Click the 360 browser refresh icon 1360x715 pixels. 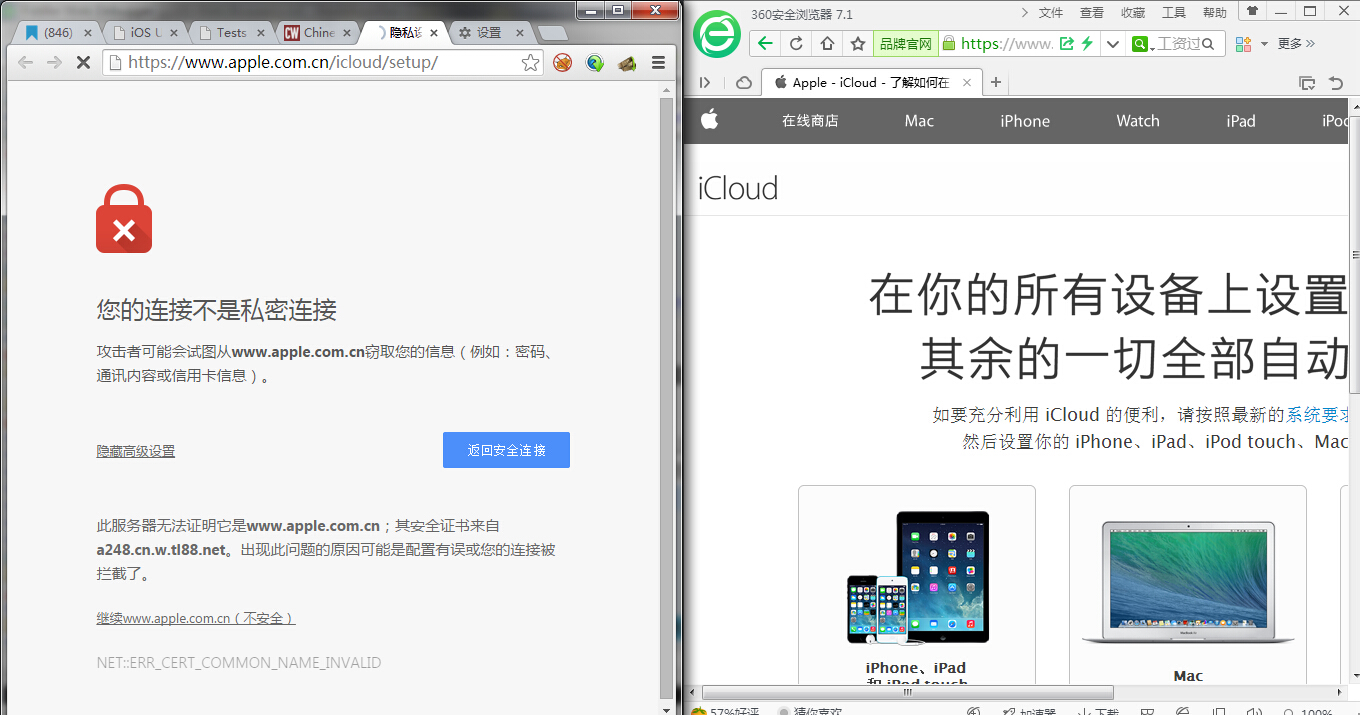click(x=796, y=43)
